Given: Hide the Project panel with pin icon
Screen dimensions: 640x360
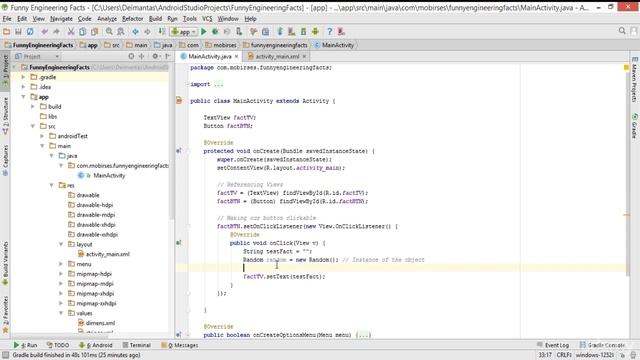Looking at the screenshot, I should coord(168,56).
